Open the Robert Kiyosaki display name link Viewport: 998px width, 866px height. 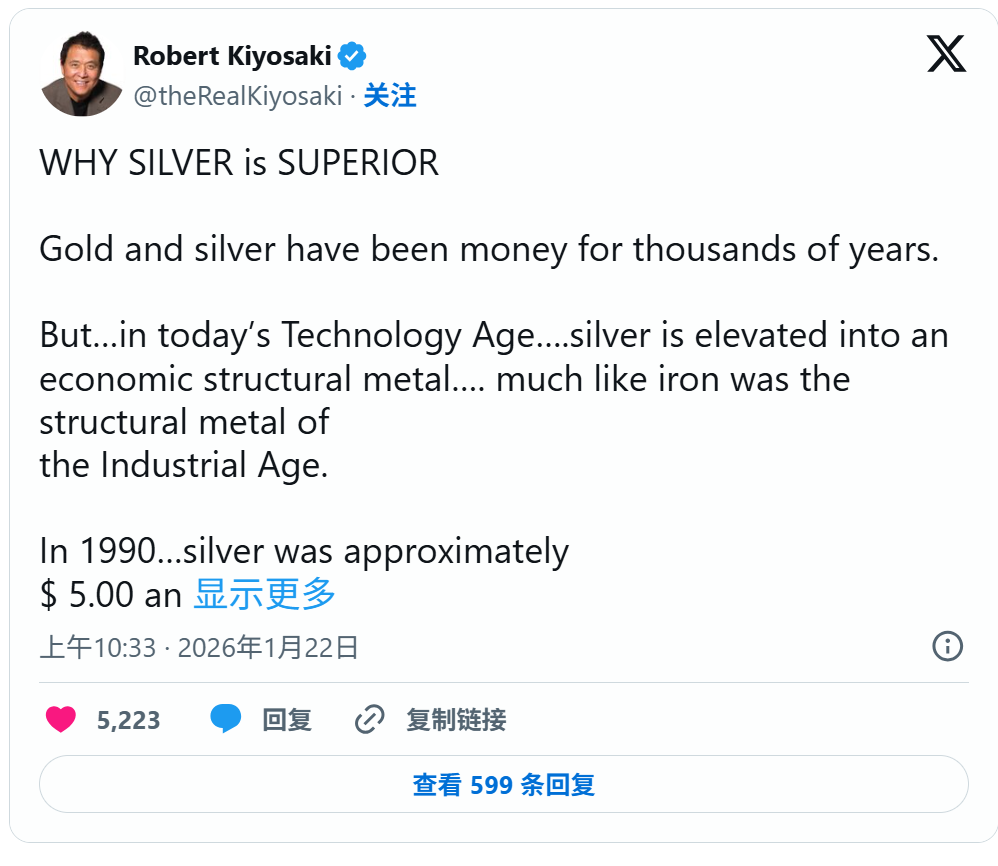pos(232,57)
